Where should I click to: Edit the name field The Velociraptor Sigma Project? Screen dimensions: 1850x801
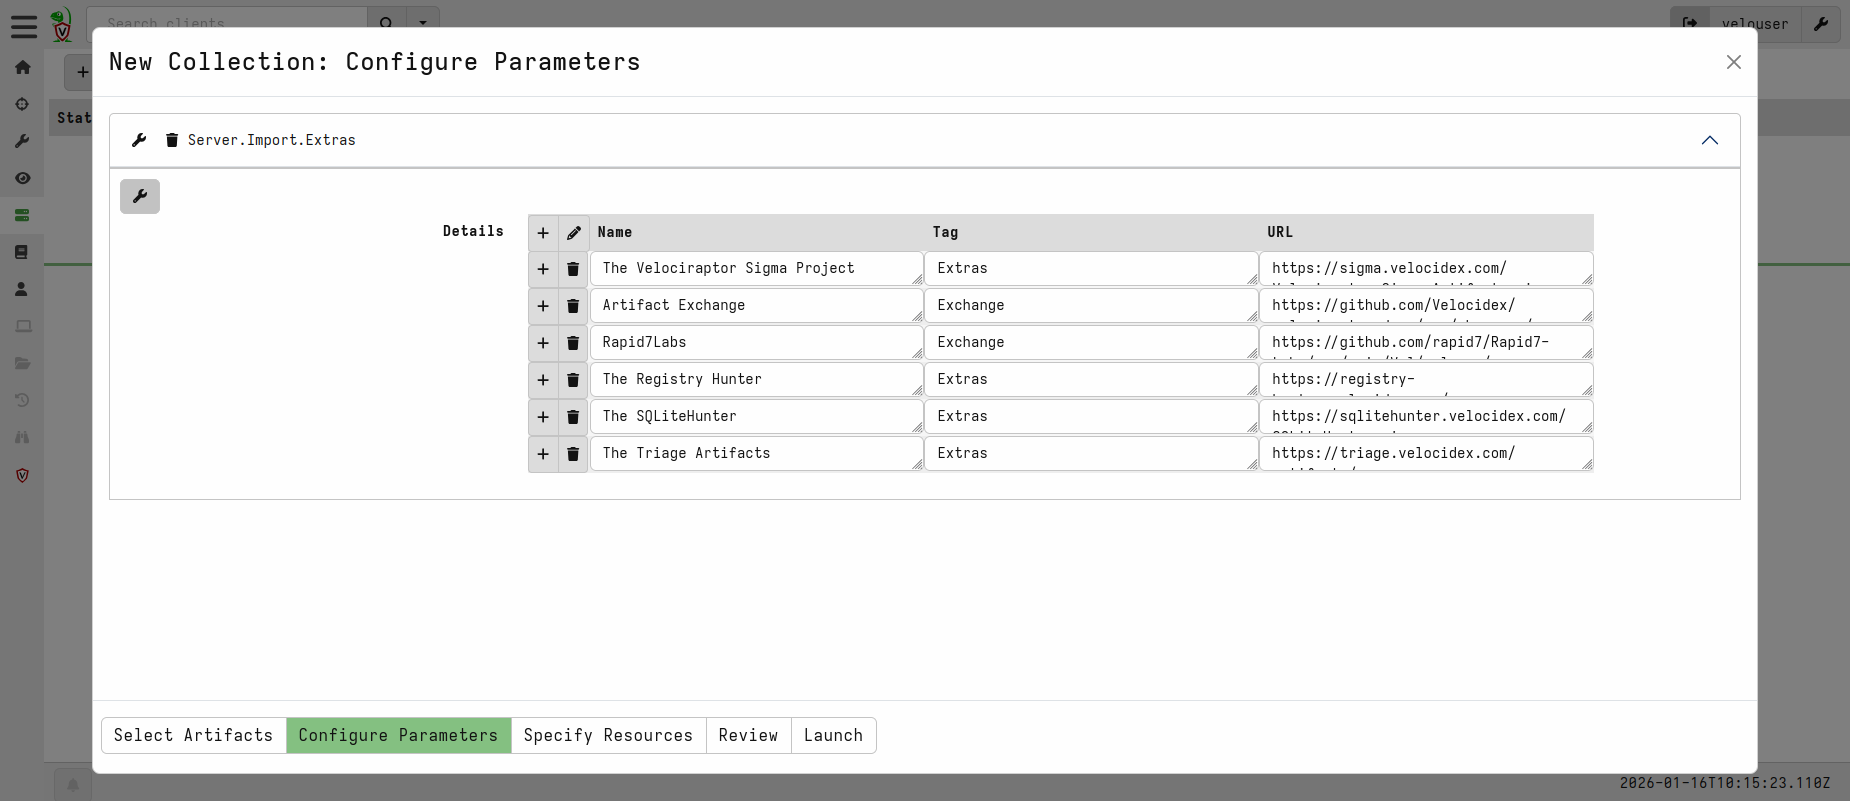[757, 269]
